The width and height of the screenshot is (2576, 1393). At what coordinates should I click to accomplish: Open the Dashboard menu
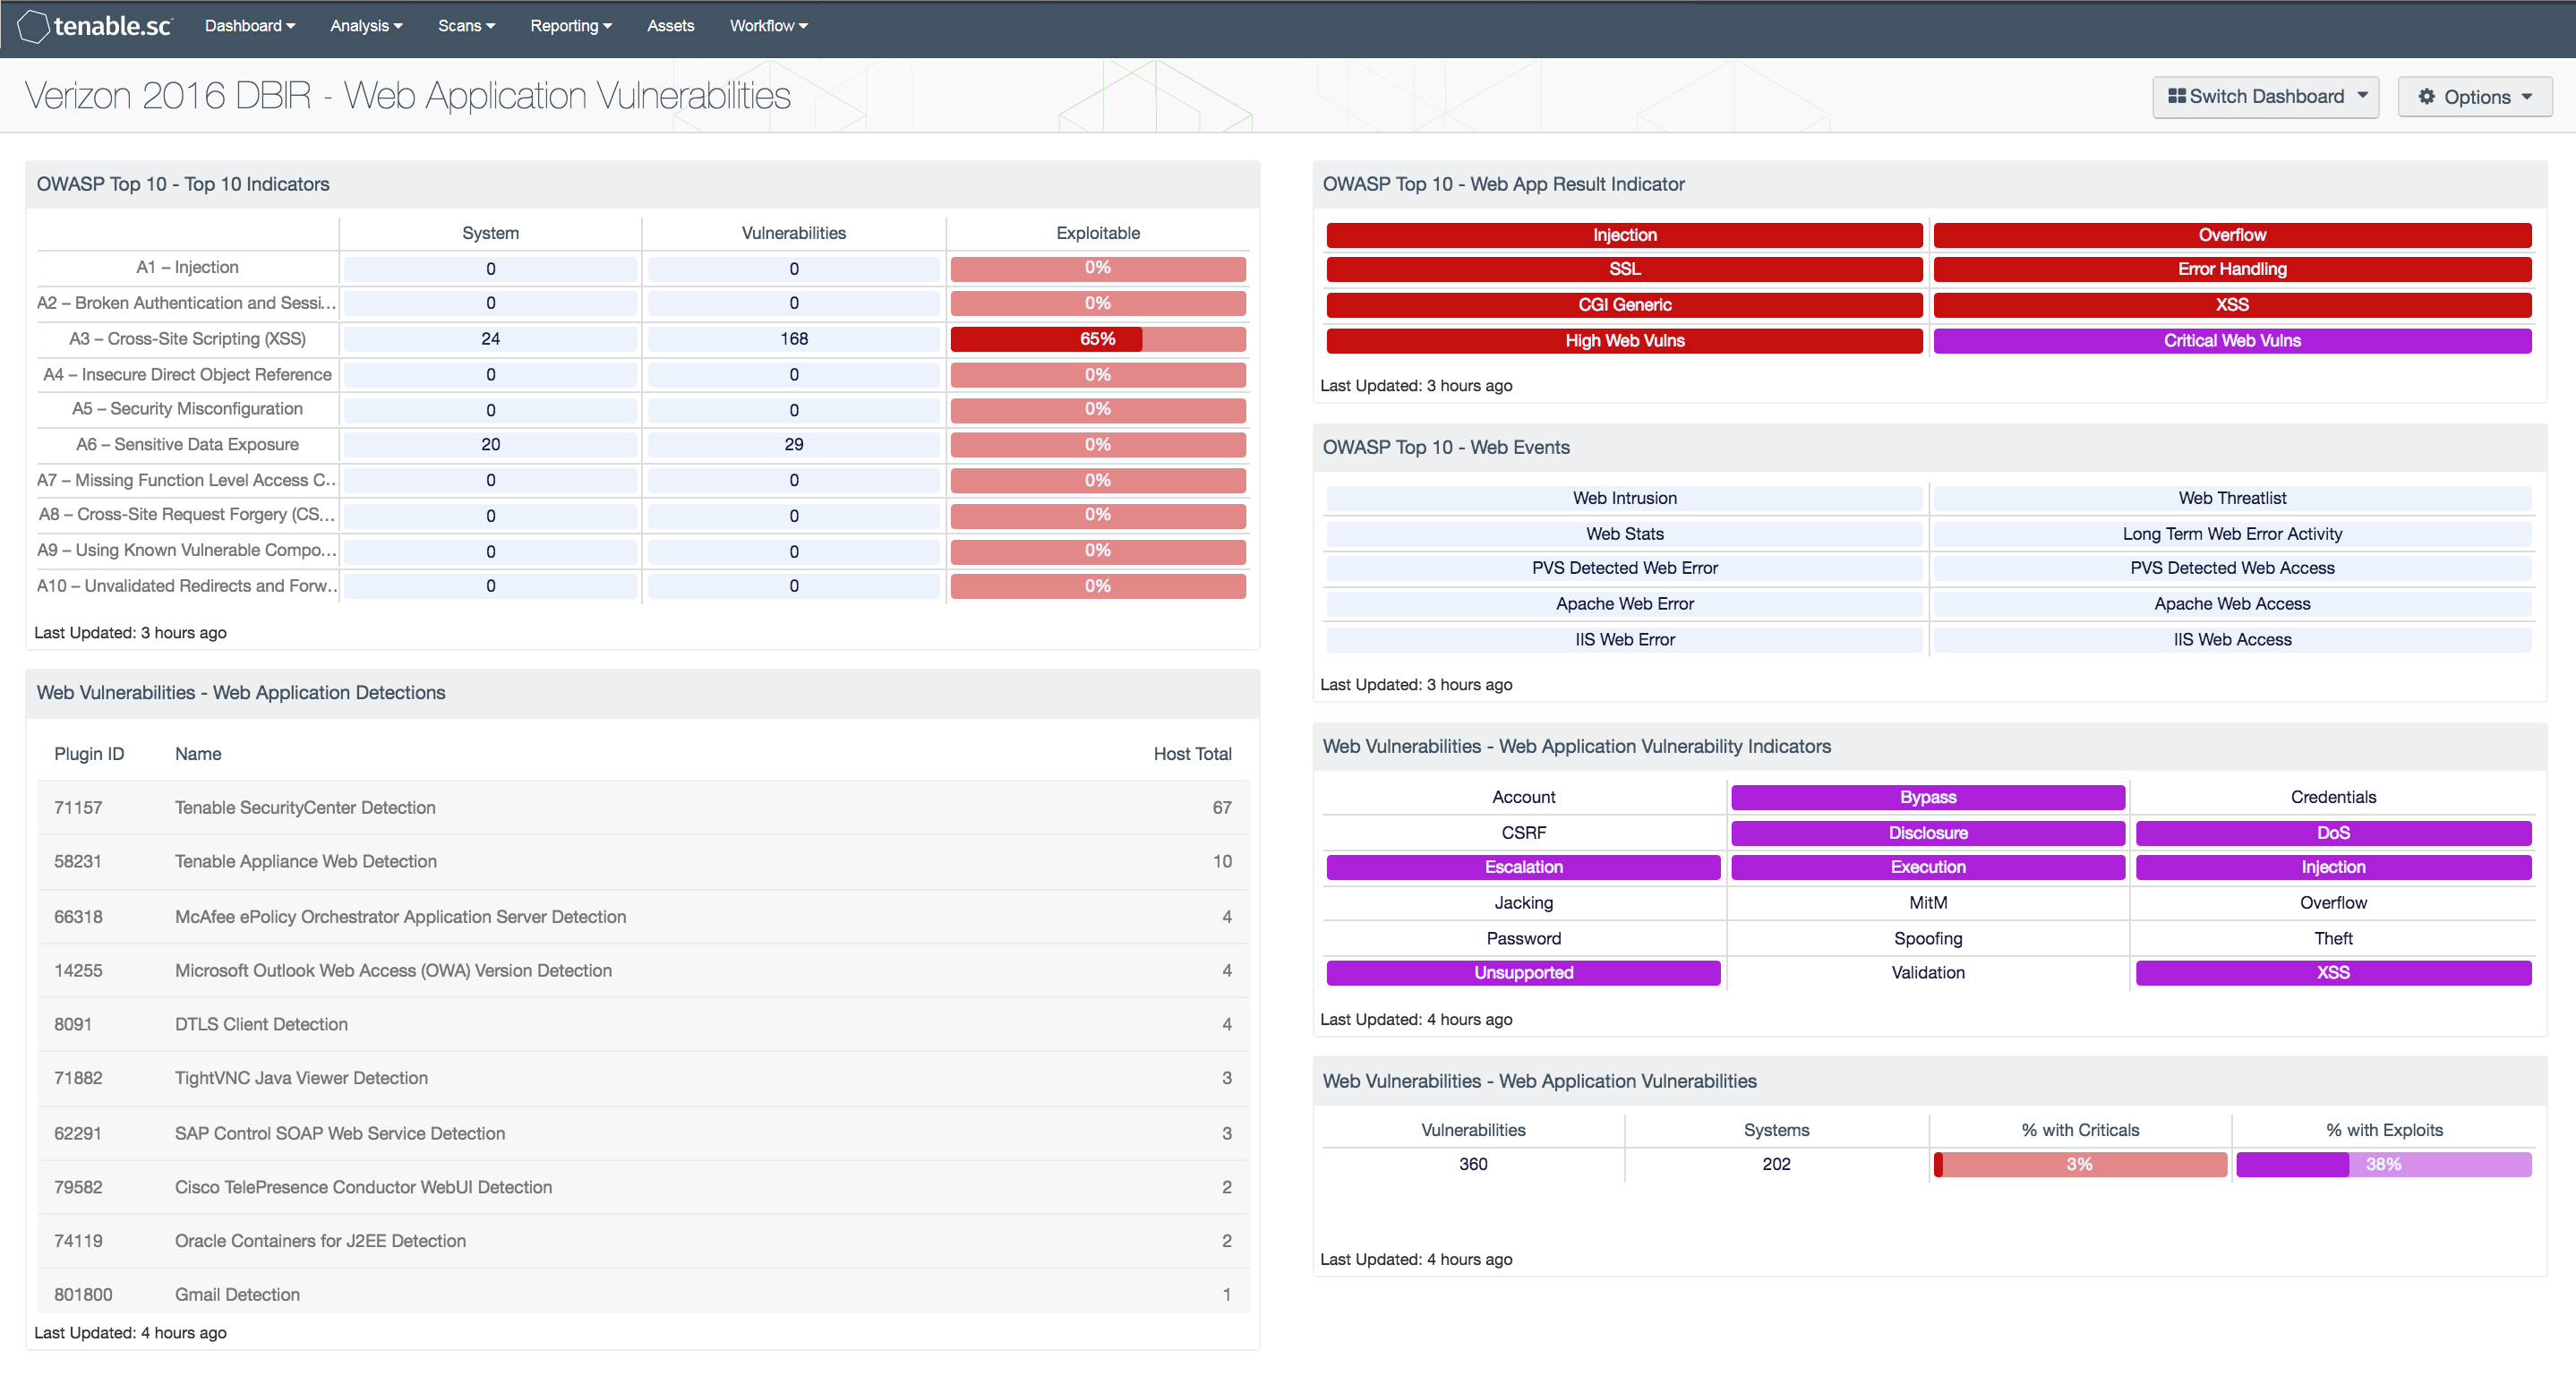[250, 26]
